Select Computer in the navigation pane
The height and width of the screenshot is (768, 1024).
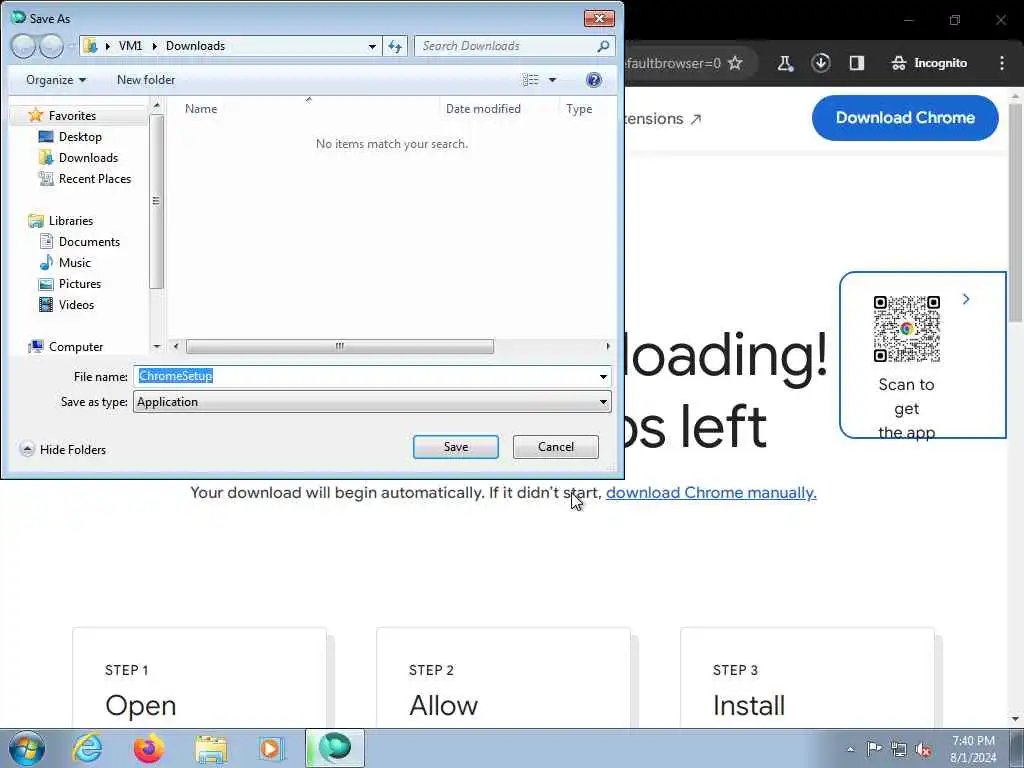point(76,347)
